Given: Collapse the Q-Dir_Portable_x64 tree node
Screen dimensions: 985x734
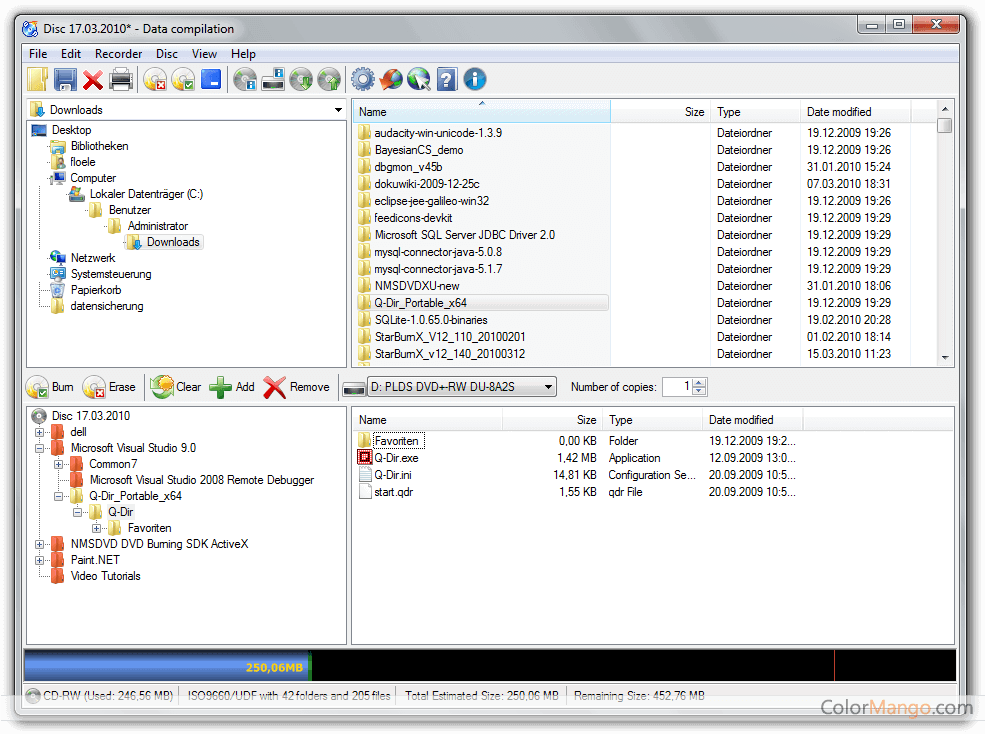Looking at the screenshot, I should coord(57,495).
